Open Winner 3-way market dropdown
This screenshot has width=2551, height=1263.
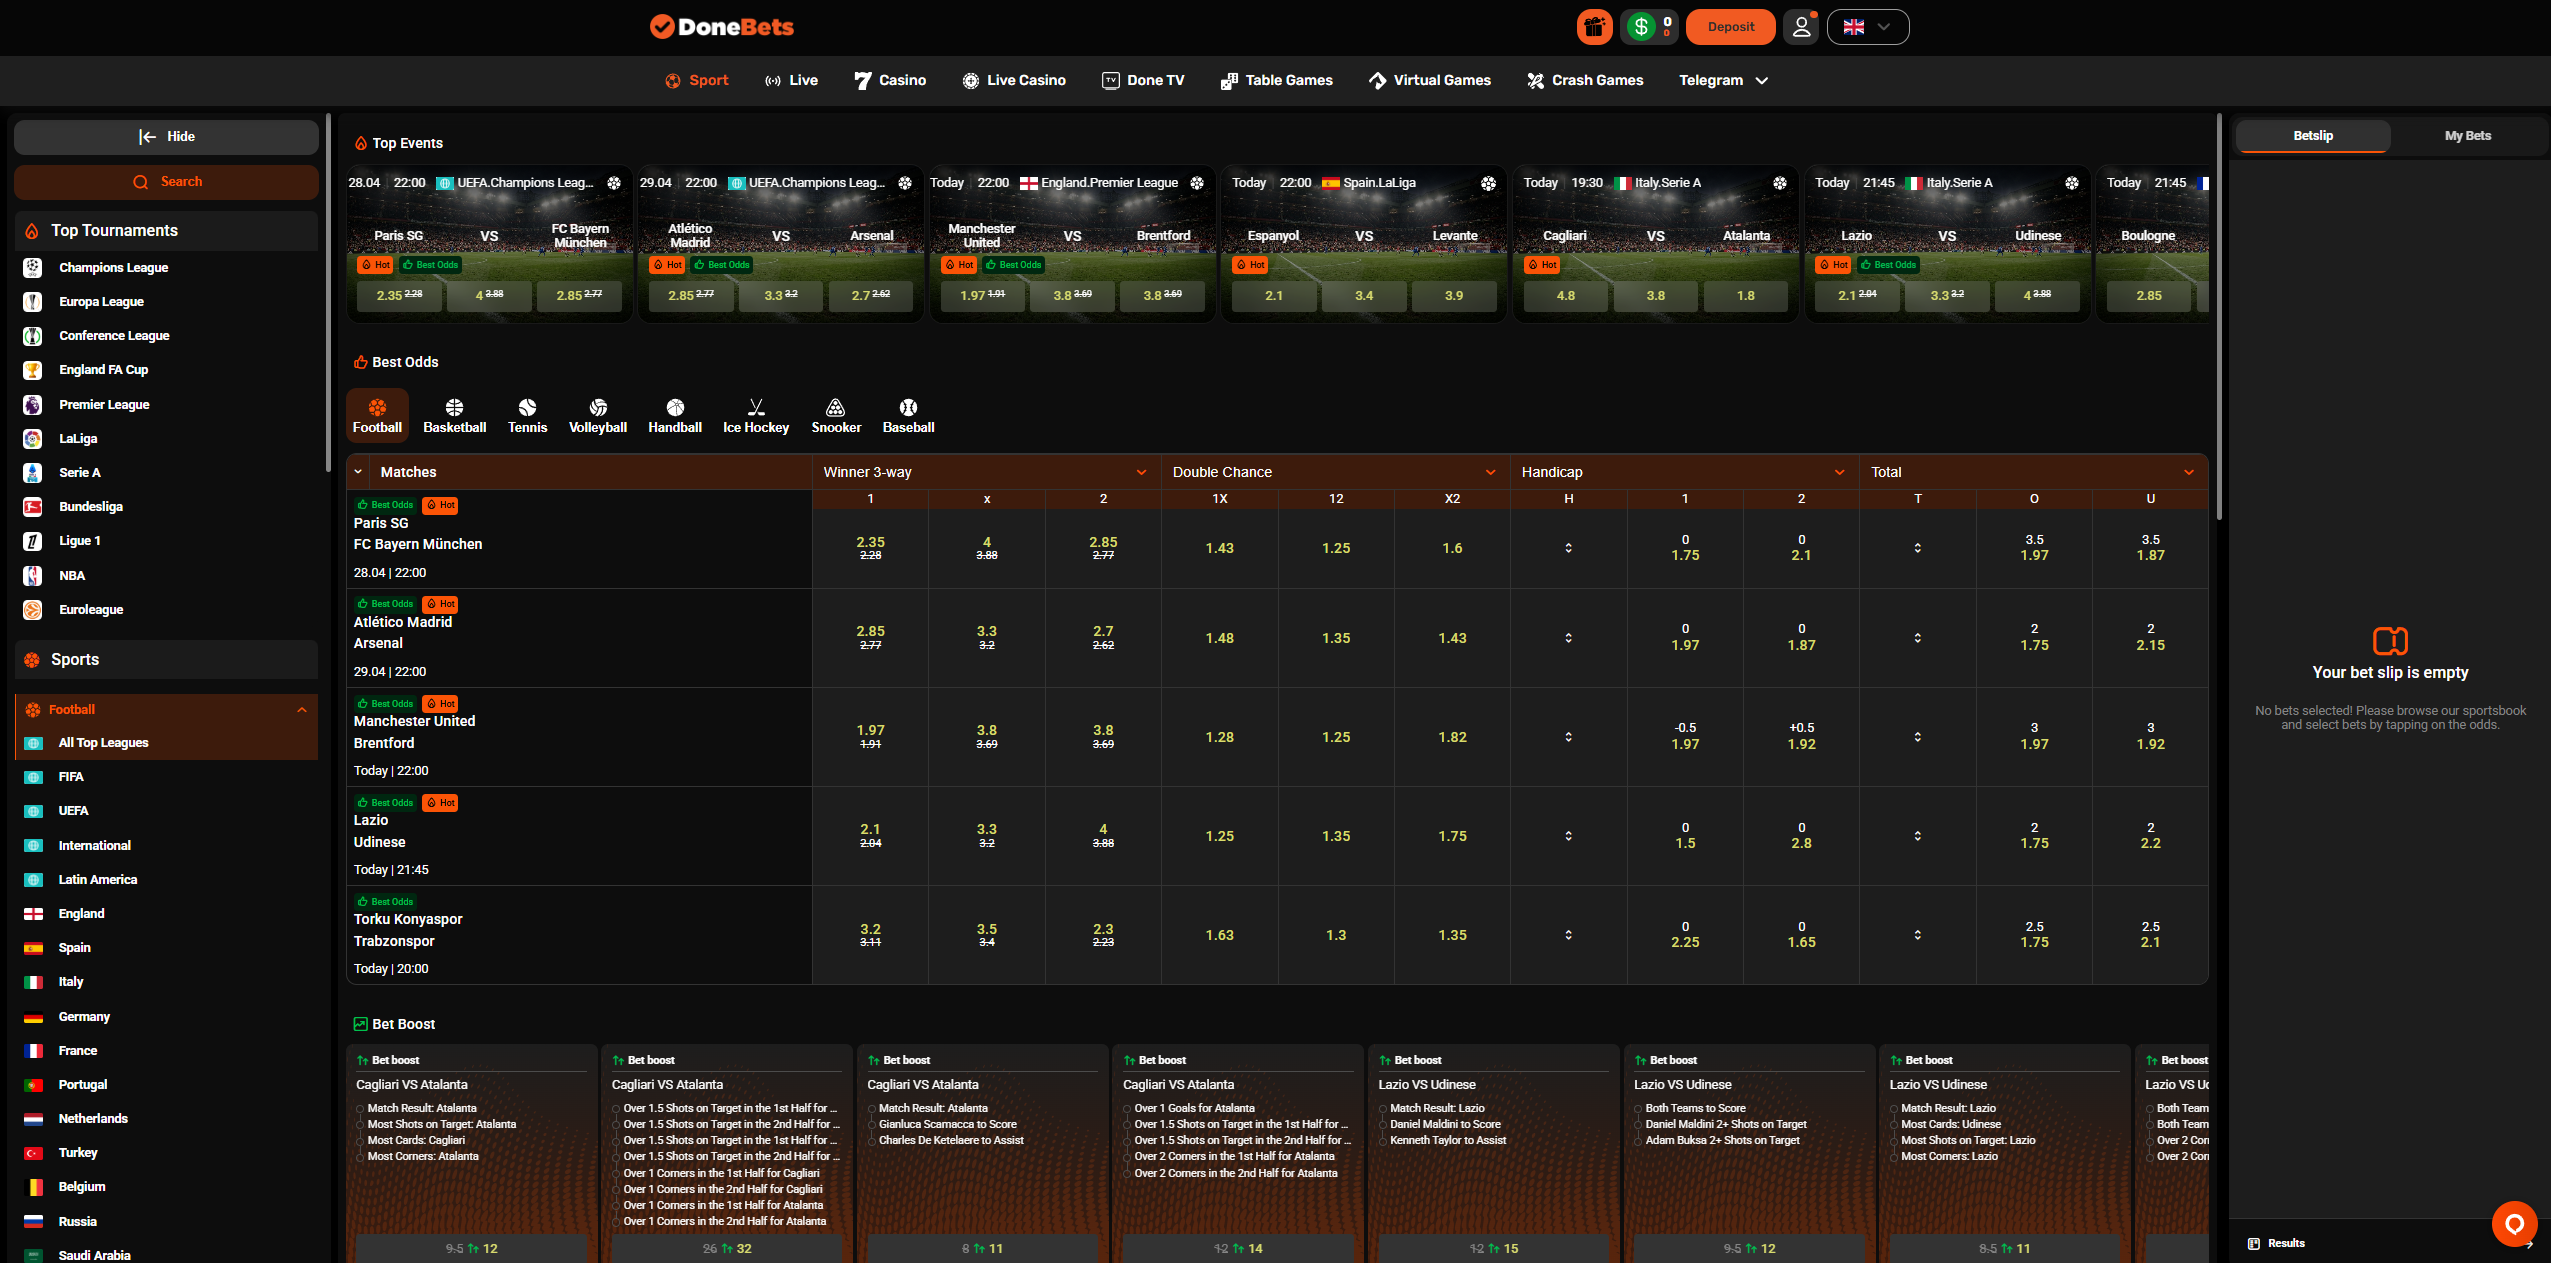(x=1141, y=472)
